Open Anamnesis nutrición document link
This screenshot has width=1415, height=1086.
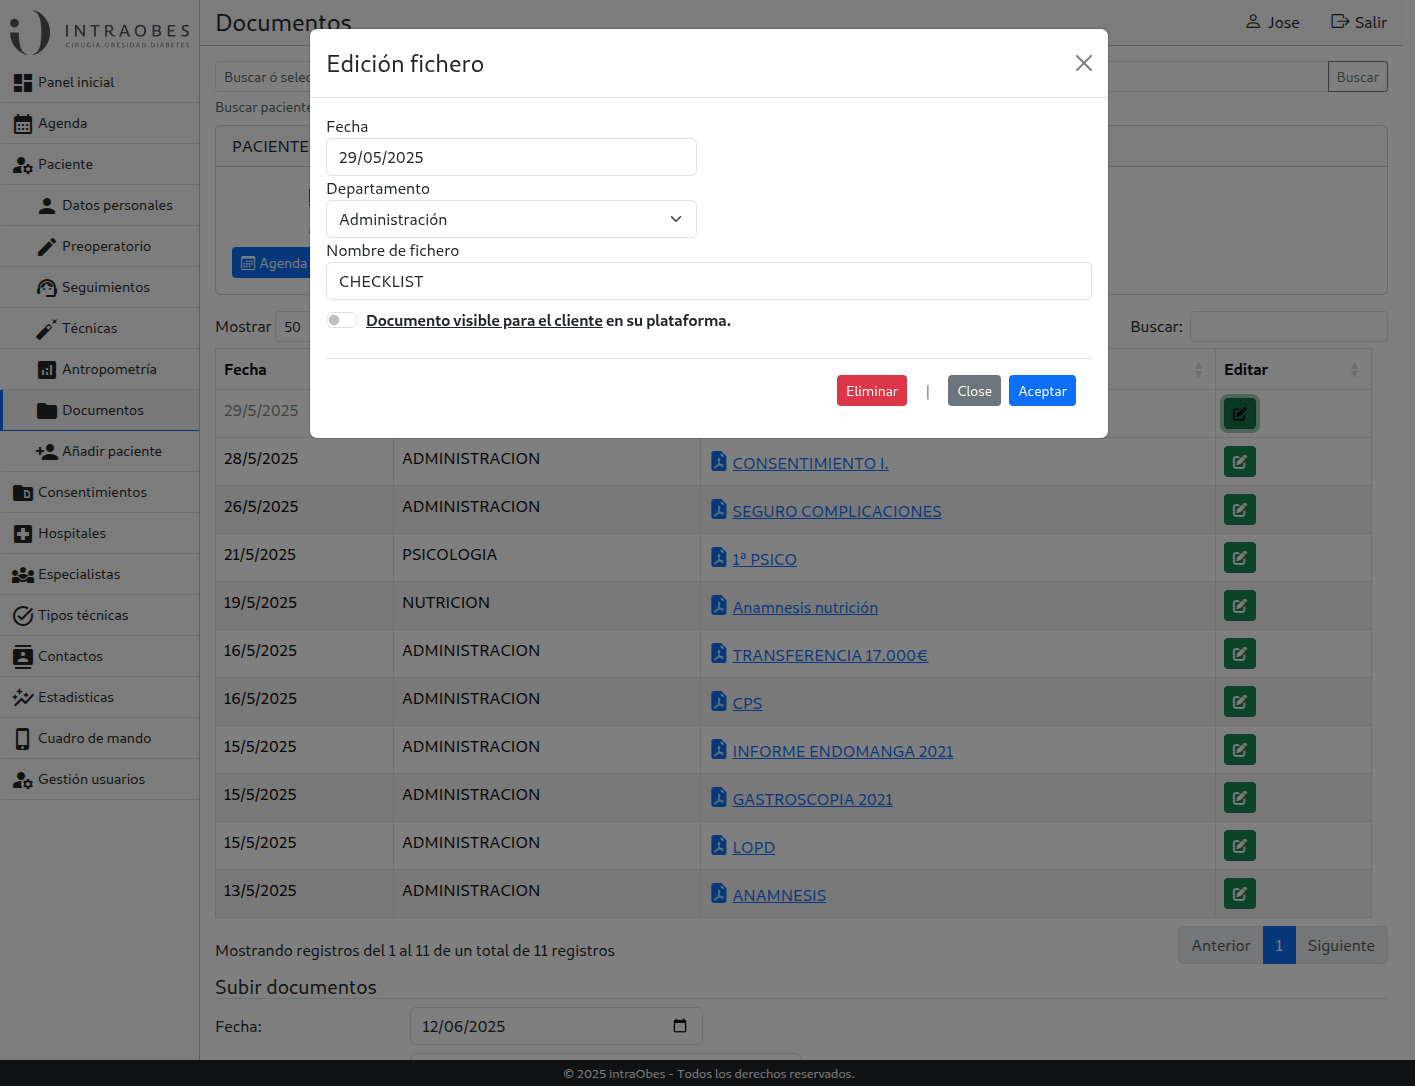pos(805,608)
